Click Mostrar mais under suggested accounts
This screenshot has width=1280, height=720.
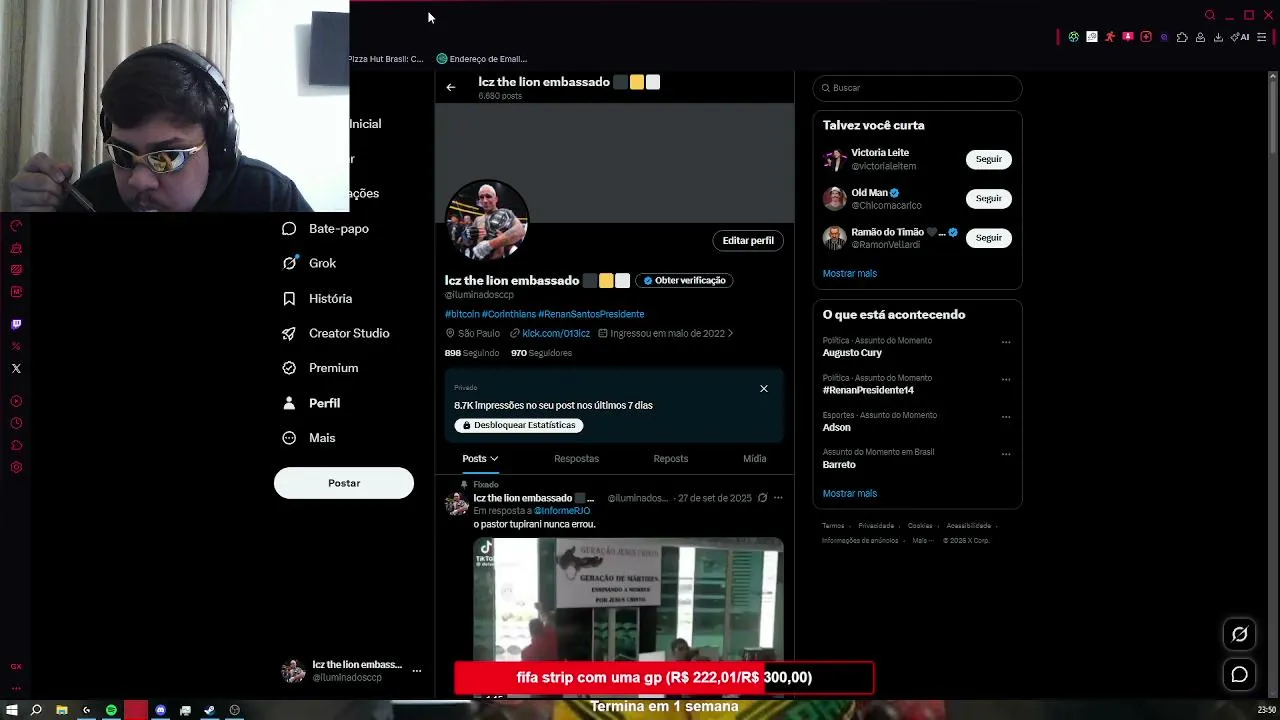tap(850, 273)
